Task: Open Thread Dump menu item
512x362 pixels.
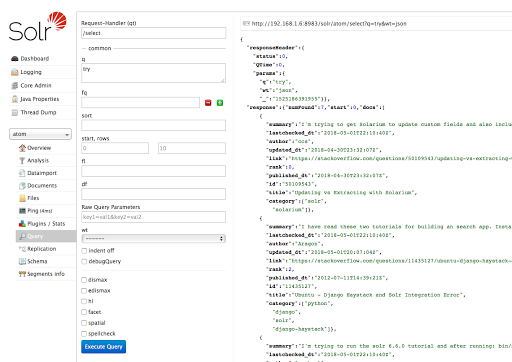Action: (38, 112)
